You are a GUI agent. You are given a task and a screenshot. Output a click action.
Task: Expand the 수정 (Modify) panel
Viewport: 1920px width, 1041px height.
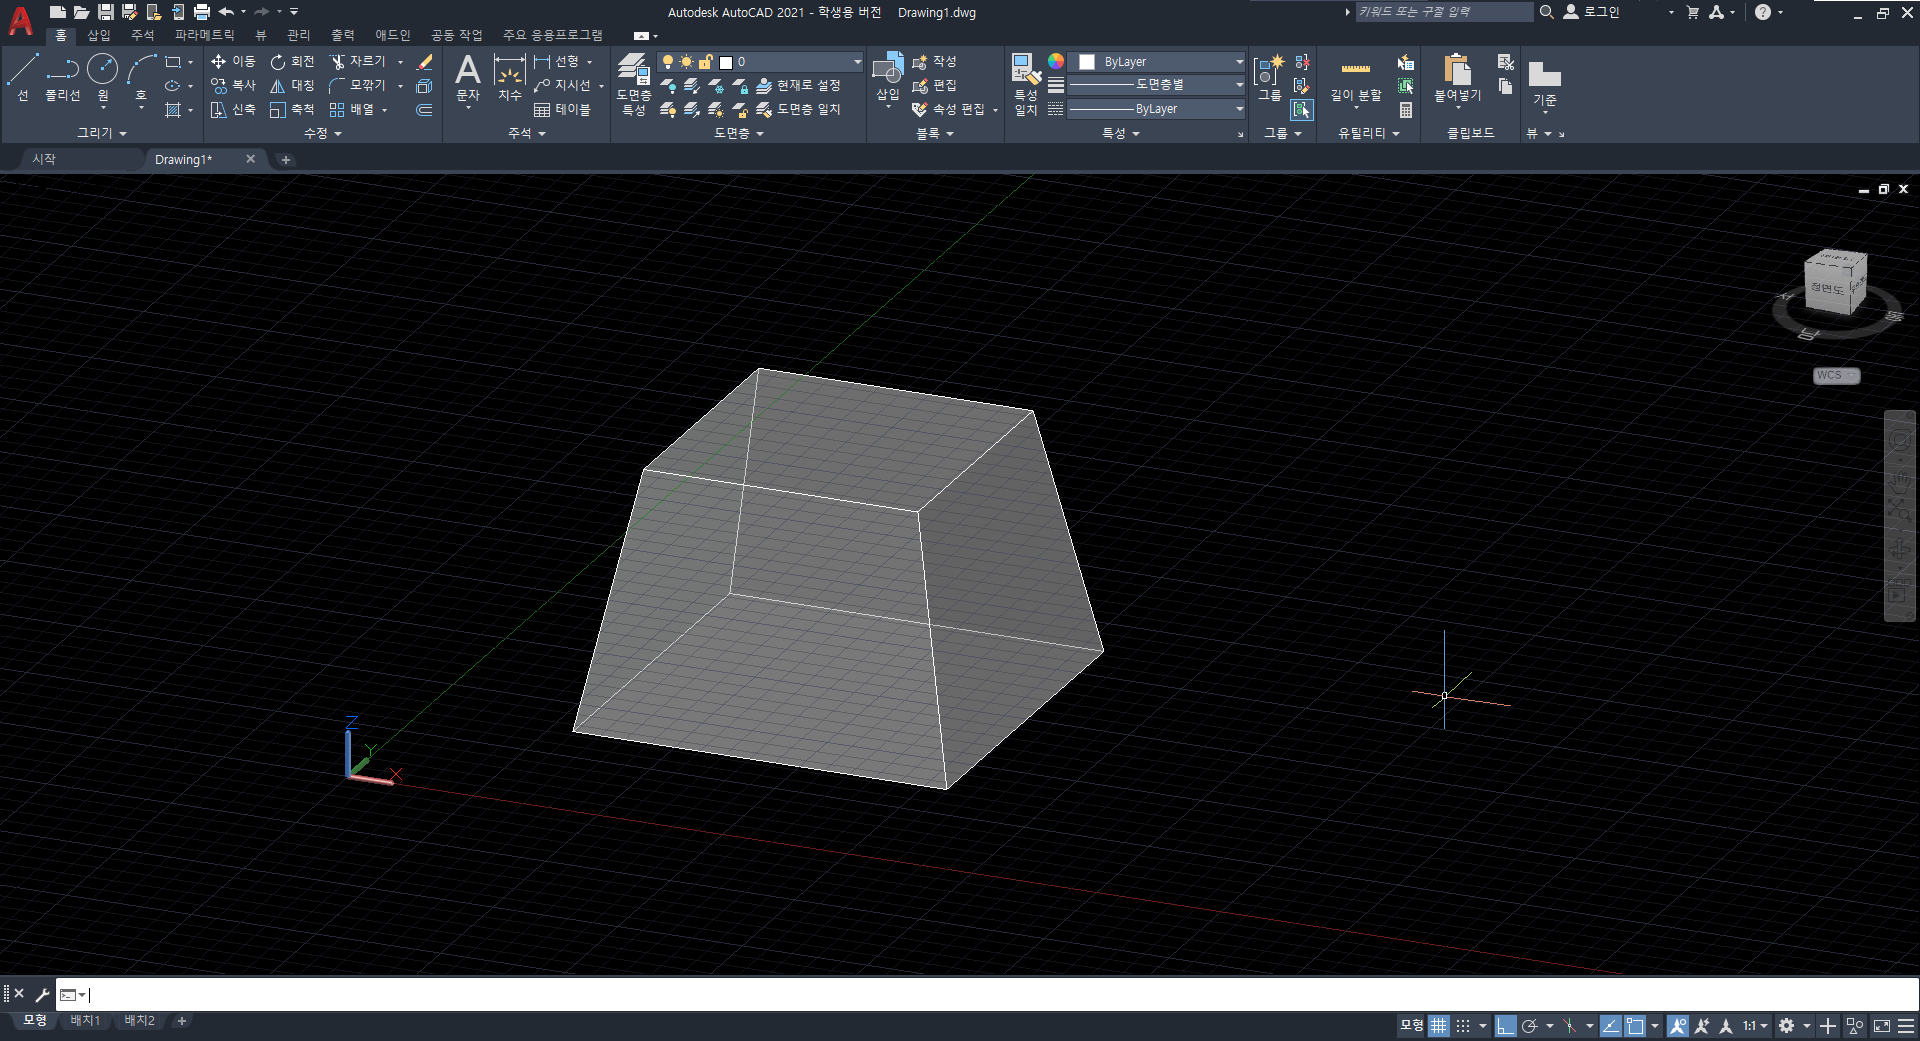323,133
